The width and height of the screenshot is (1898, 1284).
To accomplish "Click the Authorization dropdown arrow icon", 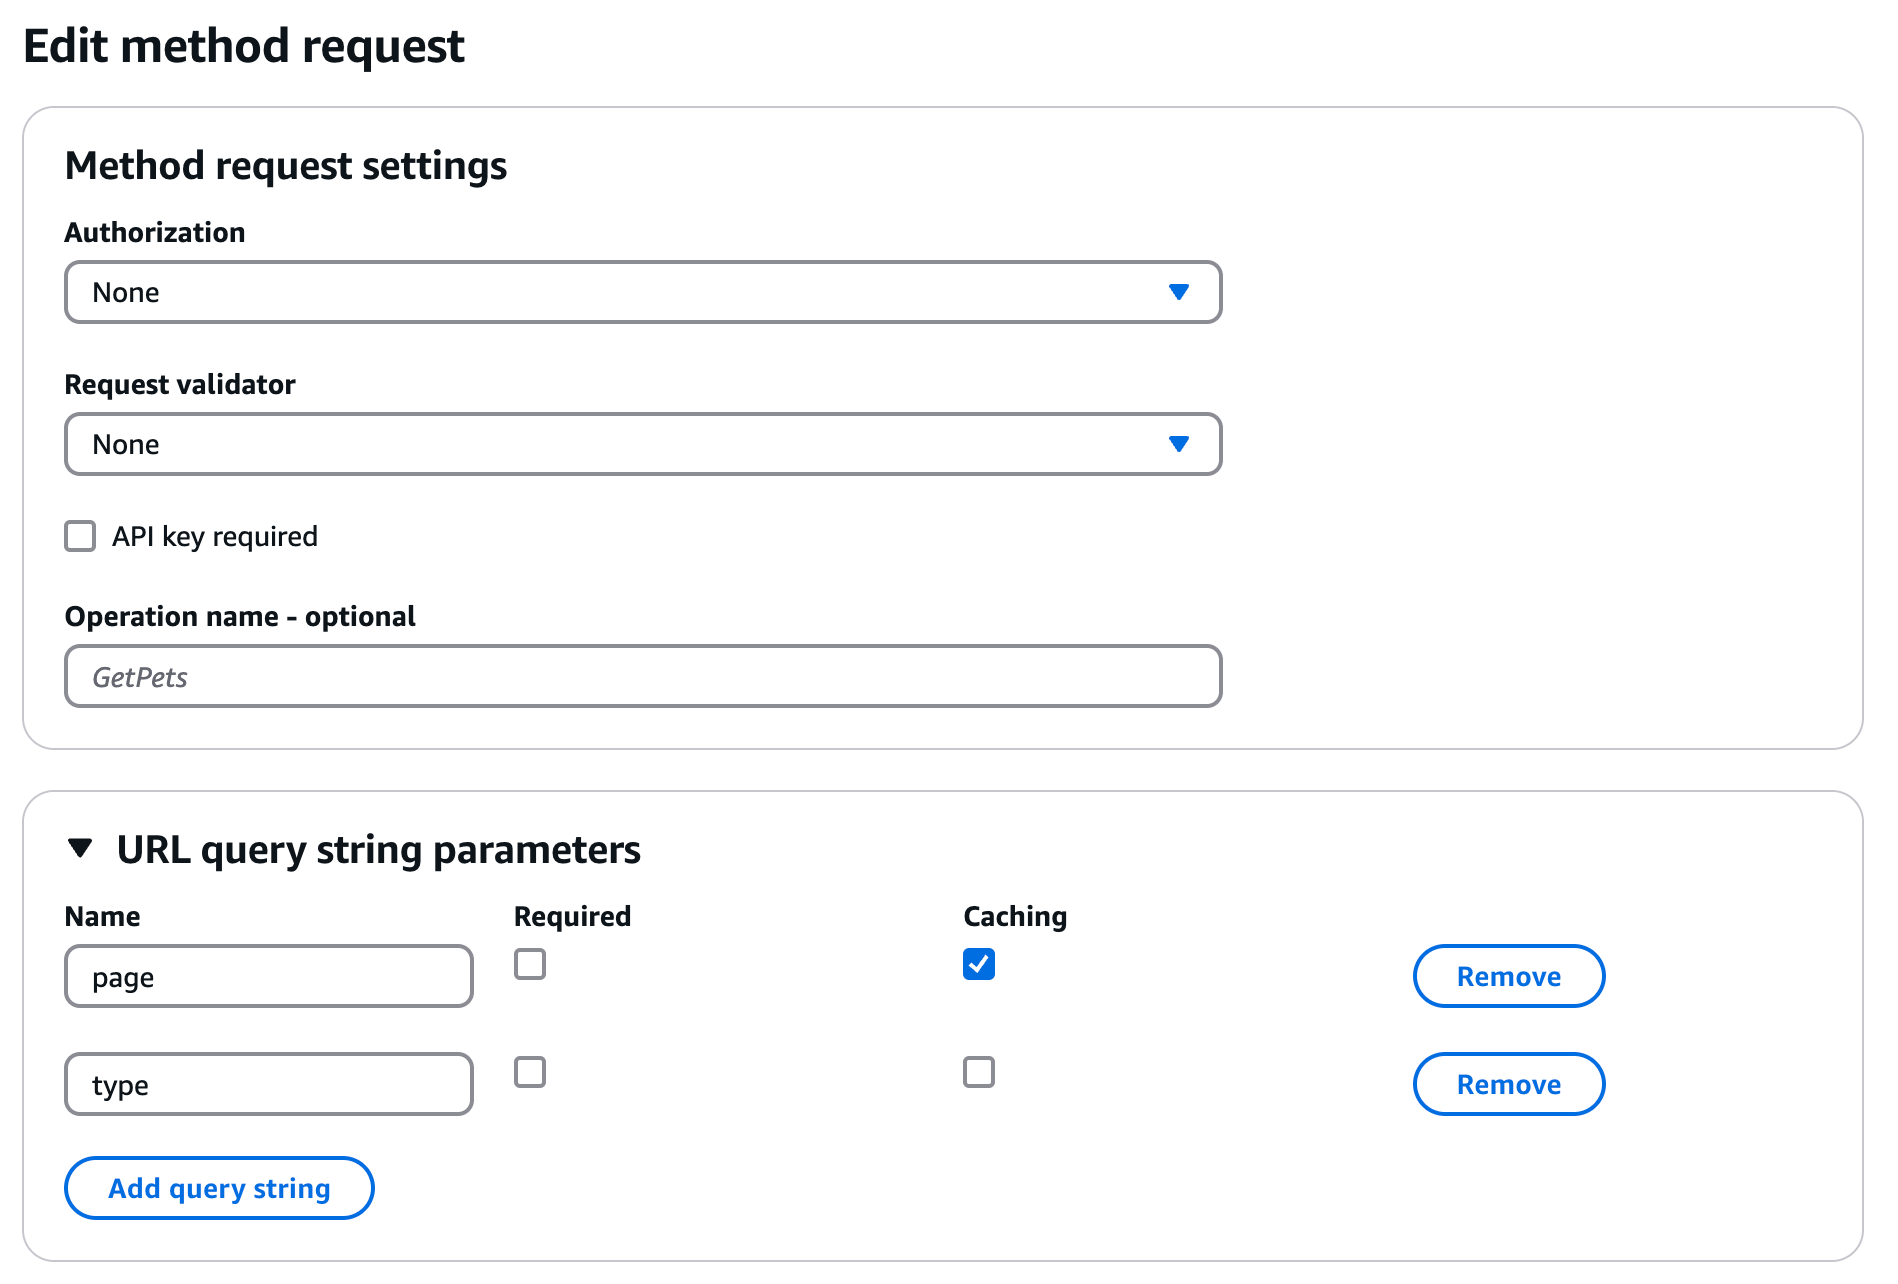I will [1178, 292].
